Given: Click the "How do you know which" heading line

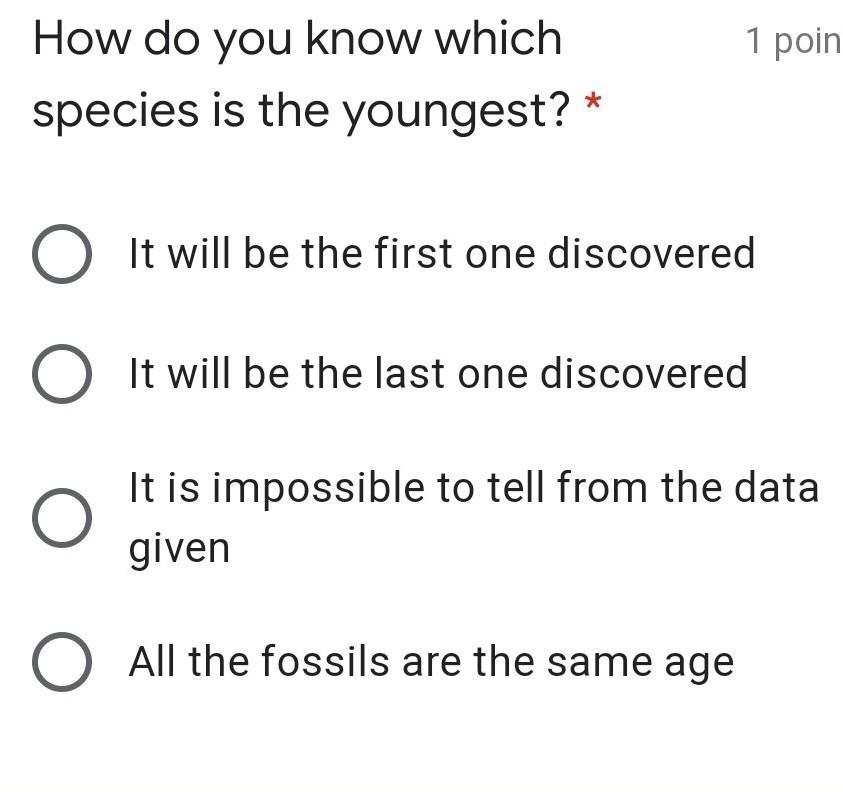Looking at the screenshot, I should coord(297,39).
